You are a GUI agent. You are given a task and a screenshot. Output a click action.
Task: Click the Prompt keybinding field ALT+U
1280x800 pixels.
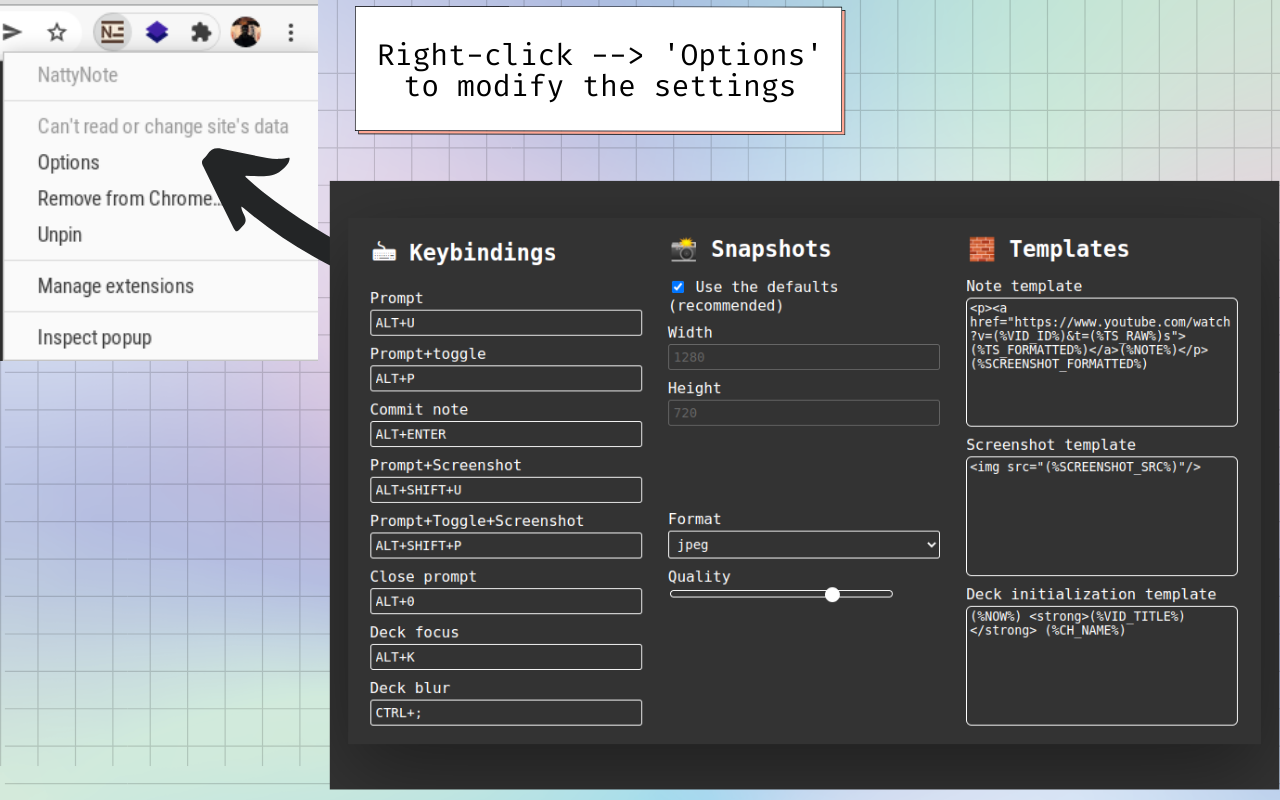pyautogui.click(x=506, y=323)
